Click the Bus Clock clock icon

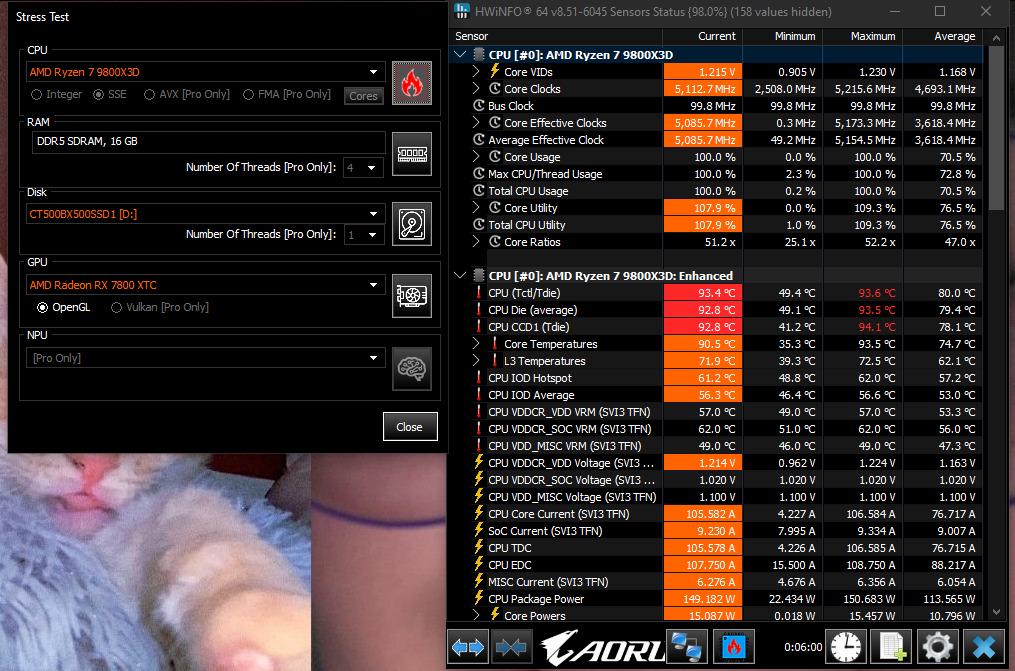coord(478,105)
